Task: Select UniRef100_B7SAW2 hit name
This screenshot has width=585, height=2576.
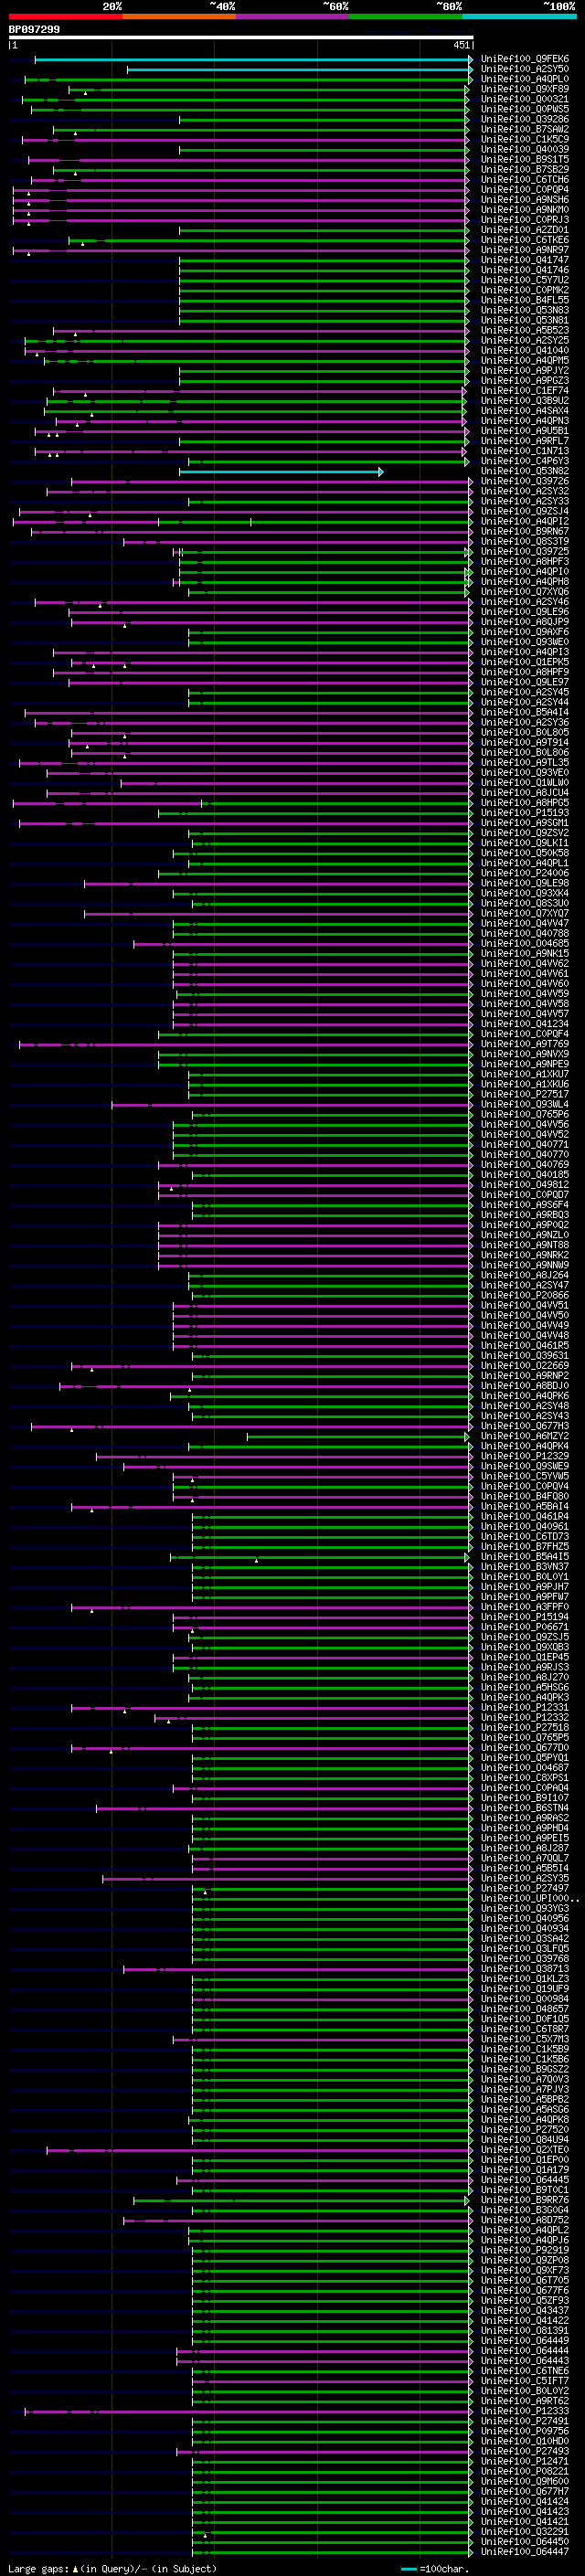Action: click(525, 129)
